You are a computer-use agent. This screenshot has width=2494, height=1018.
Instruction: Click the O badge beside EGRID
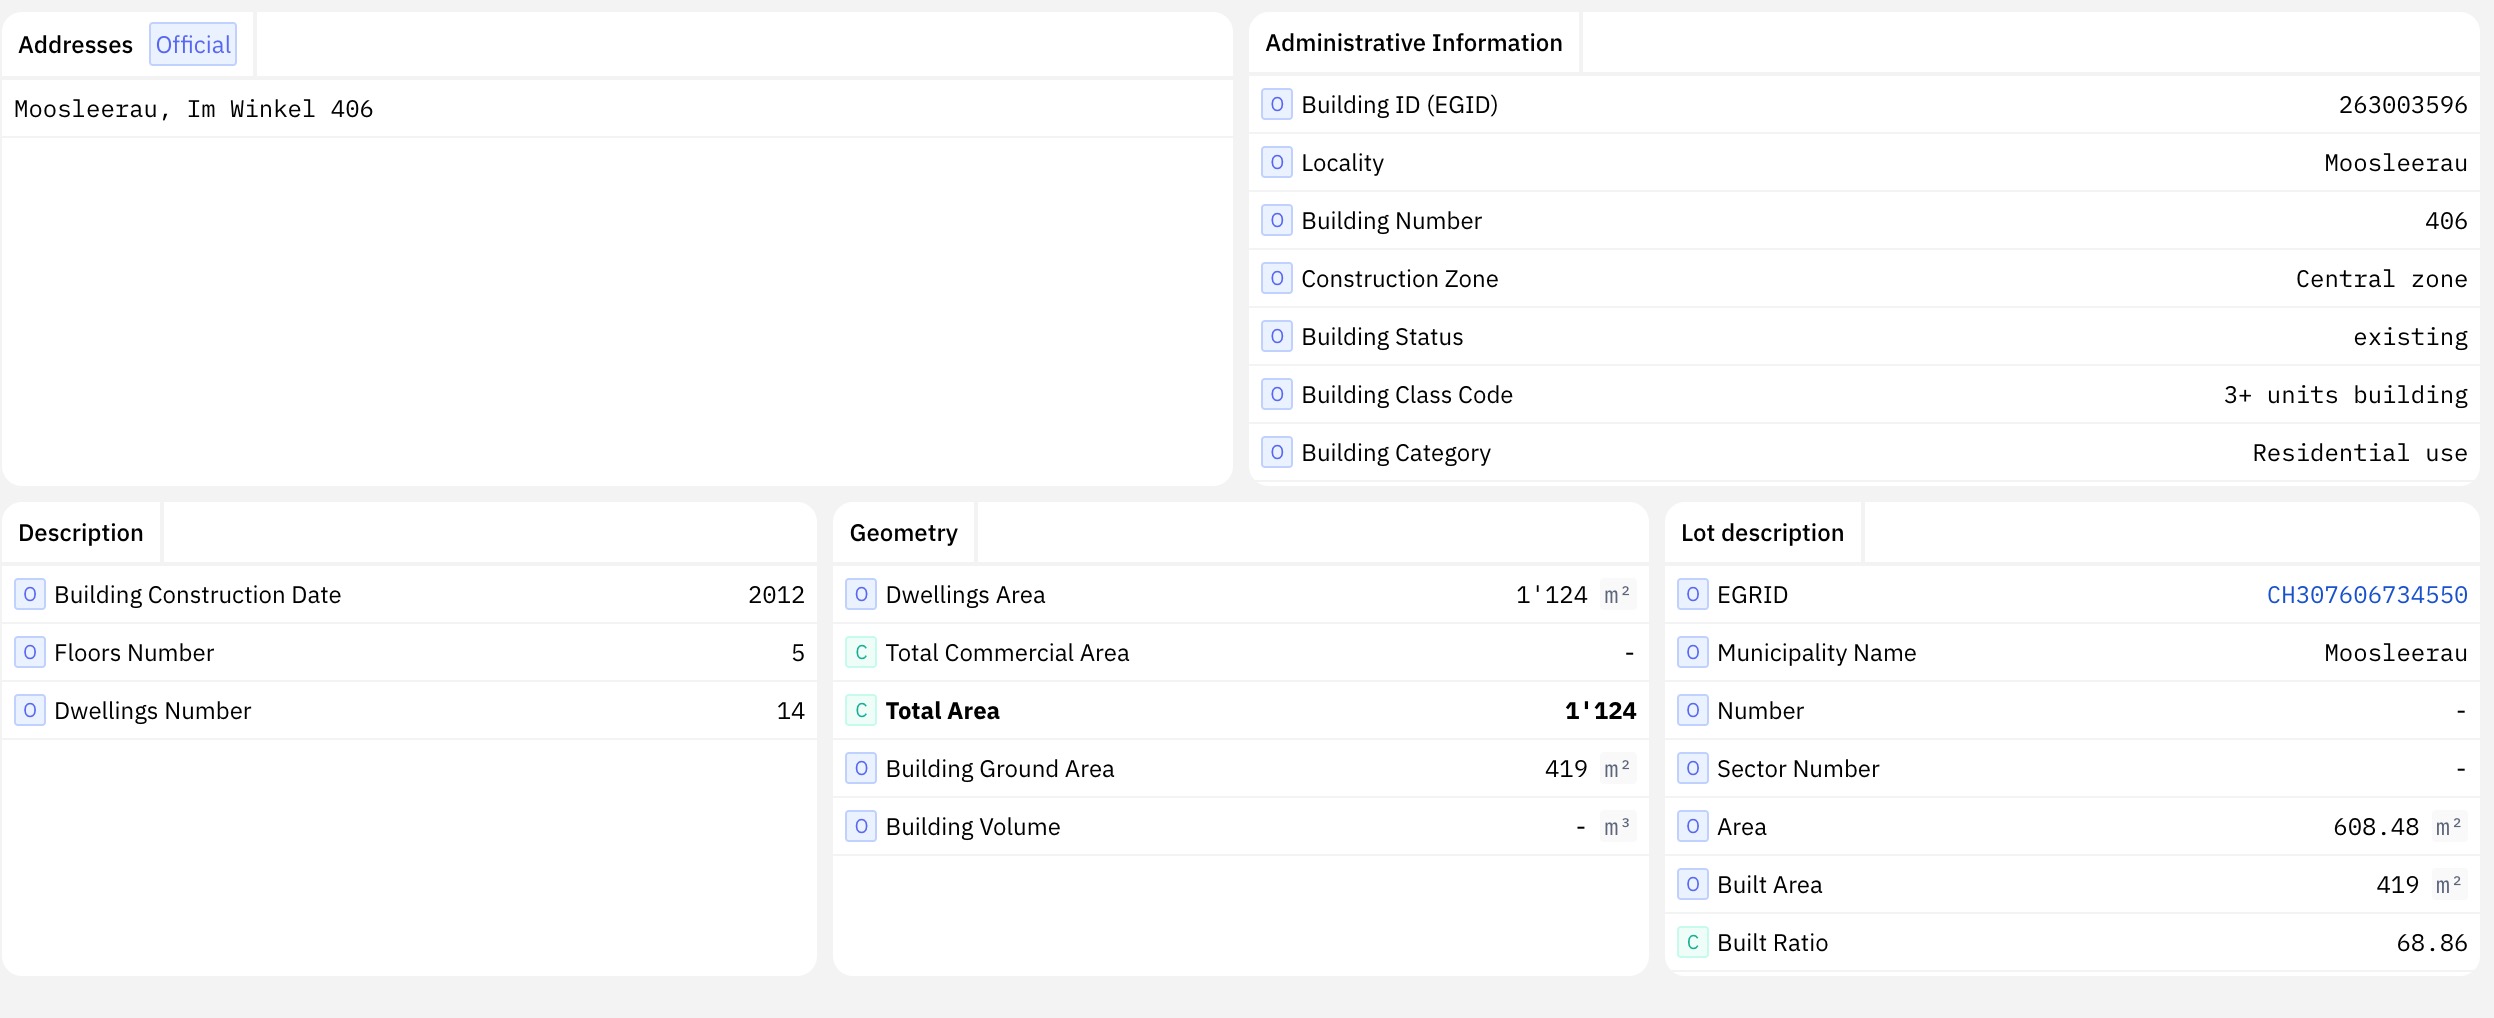point(1692,594)
